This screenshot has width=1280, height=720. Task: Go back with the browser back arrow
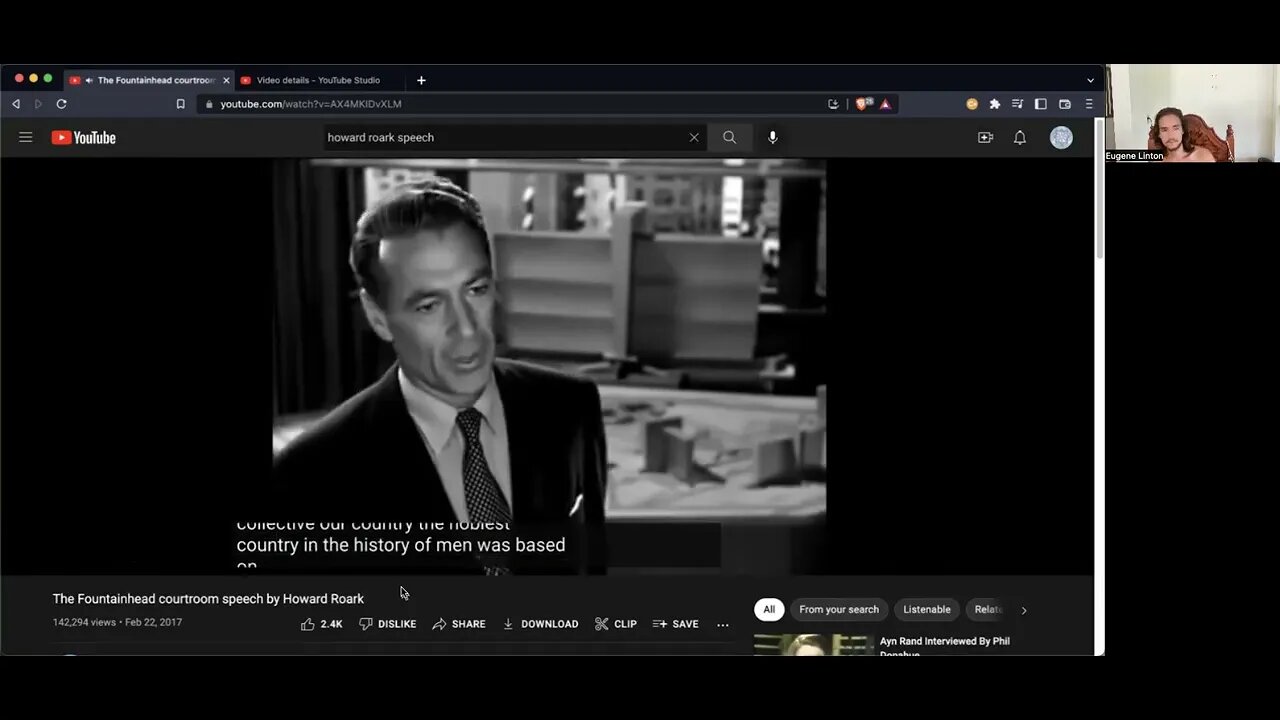(x=16, y=104)
